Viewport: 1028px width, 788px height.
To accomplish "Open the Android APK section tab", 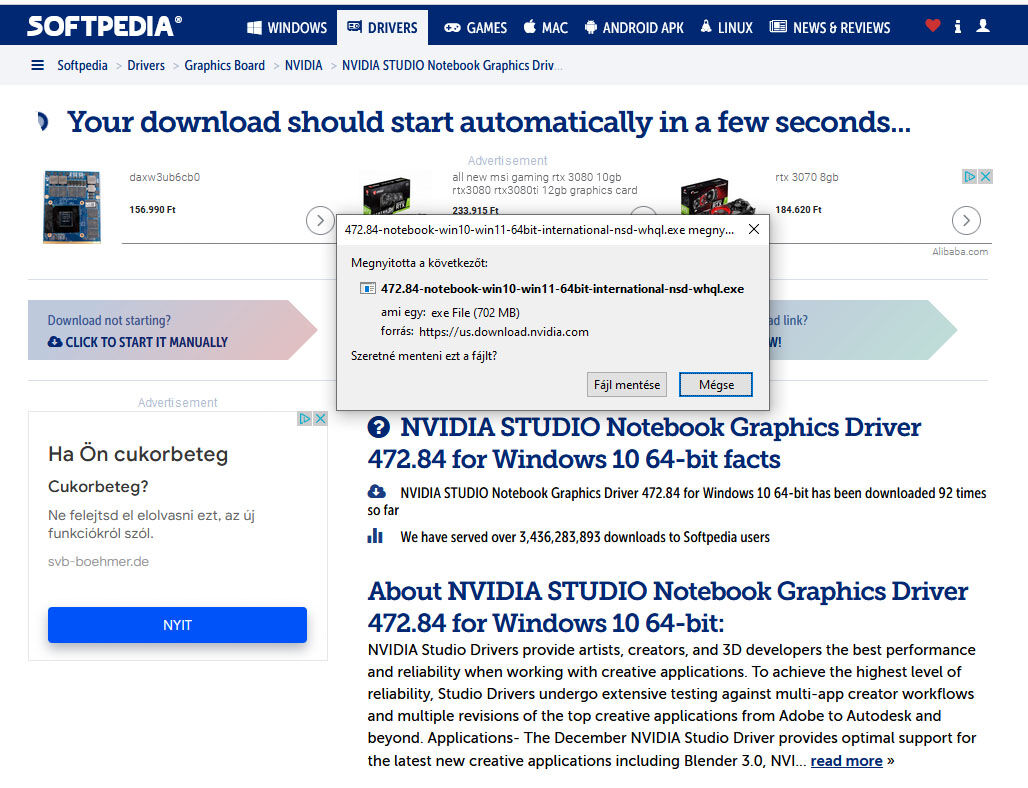I will (x=634, y=28).
